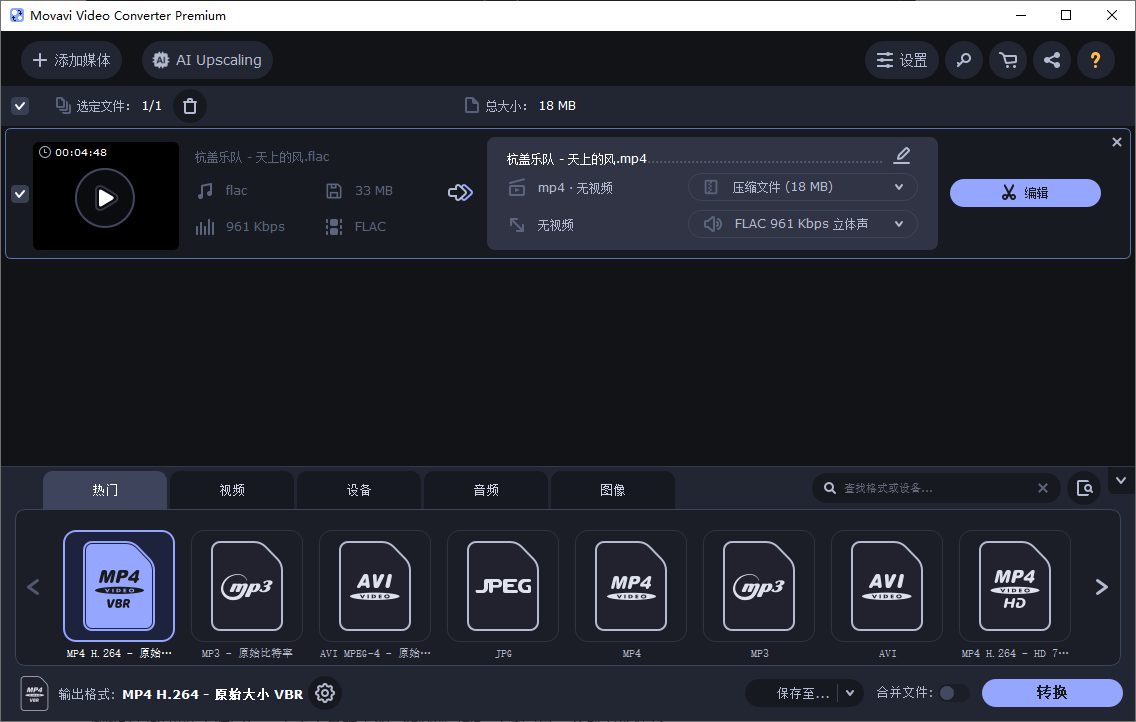Viewport: 1136px width, 722px height.
Task: Uncheck the select-all checkbox above the file list
Action: [19, 105]
